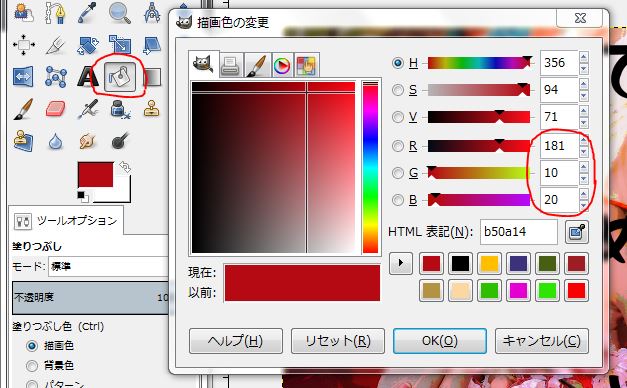The width and height of the screenshot is (627, 388).
Task: Switch to the Watercolor brush tab
Action: pyautogui.click(x=257, y=65)
